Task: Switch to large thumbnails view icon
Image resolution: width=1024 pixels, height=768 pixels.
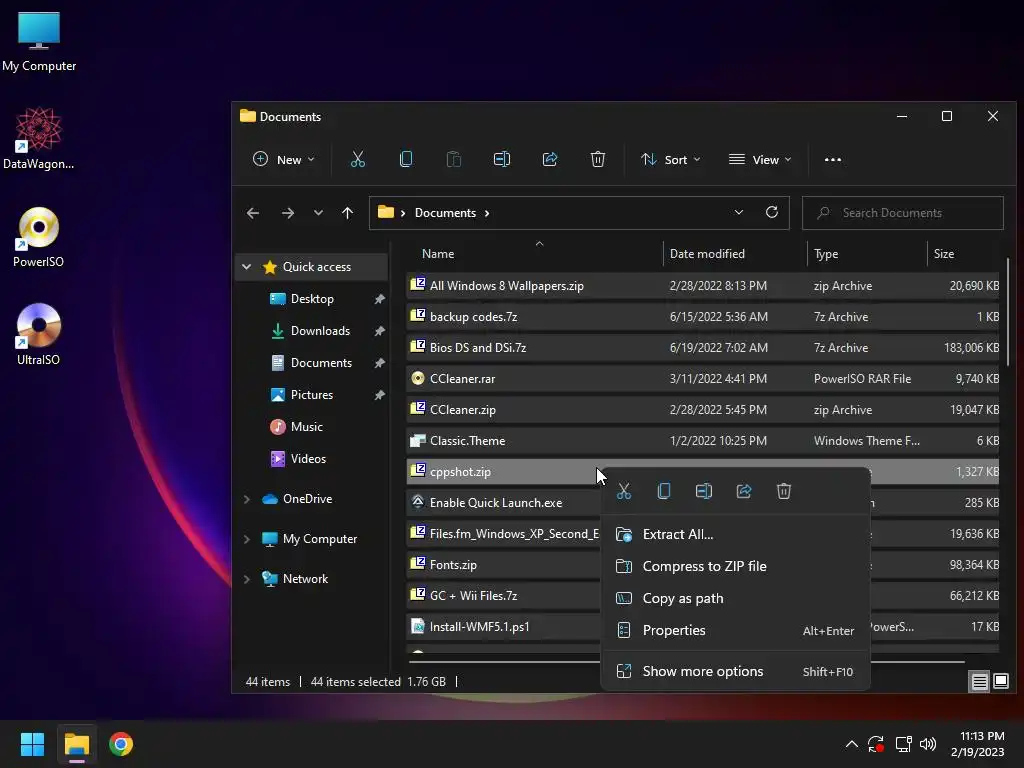Action: click(x=1000, y=682)
